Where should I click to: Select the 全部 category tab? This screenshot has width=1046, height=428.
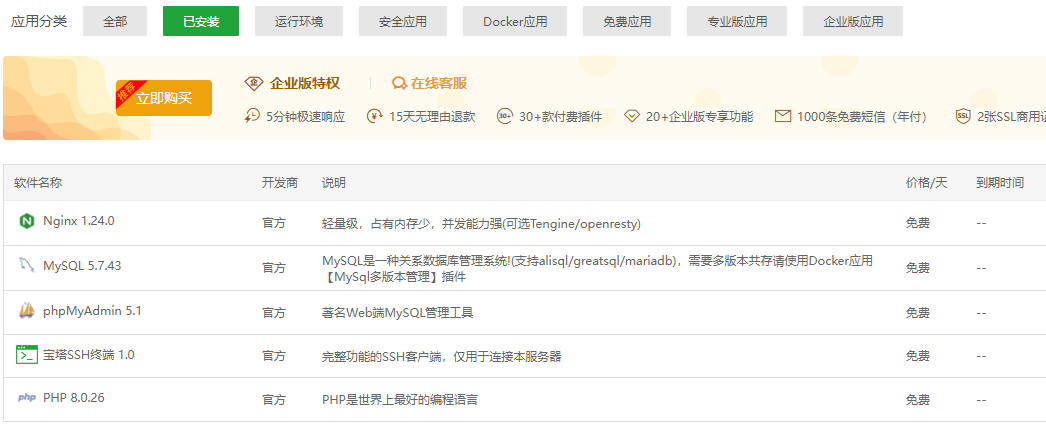tap(115, 21)
